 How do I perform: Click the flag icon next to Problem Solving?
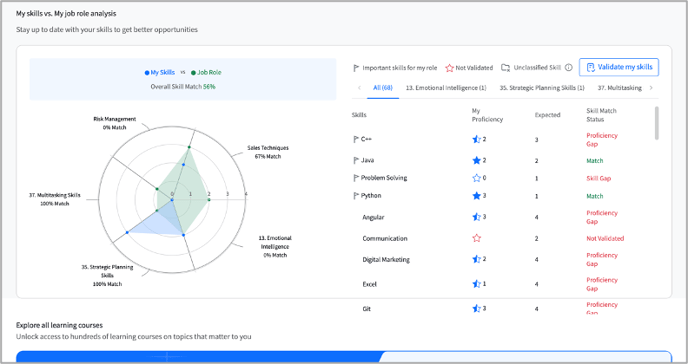[x=356, y=178]
